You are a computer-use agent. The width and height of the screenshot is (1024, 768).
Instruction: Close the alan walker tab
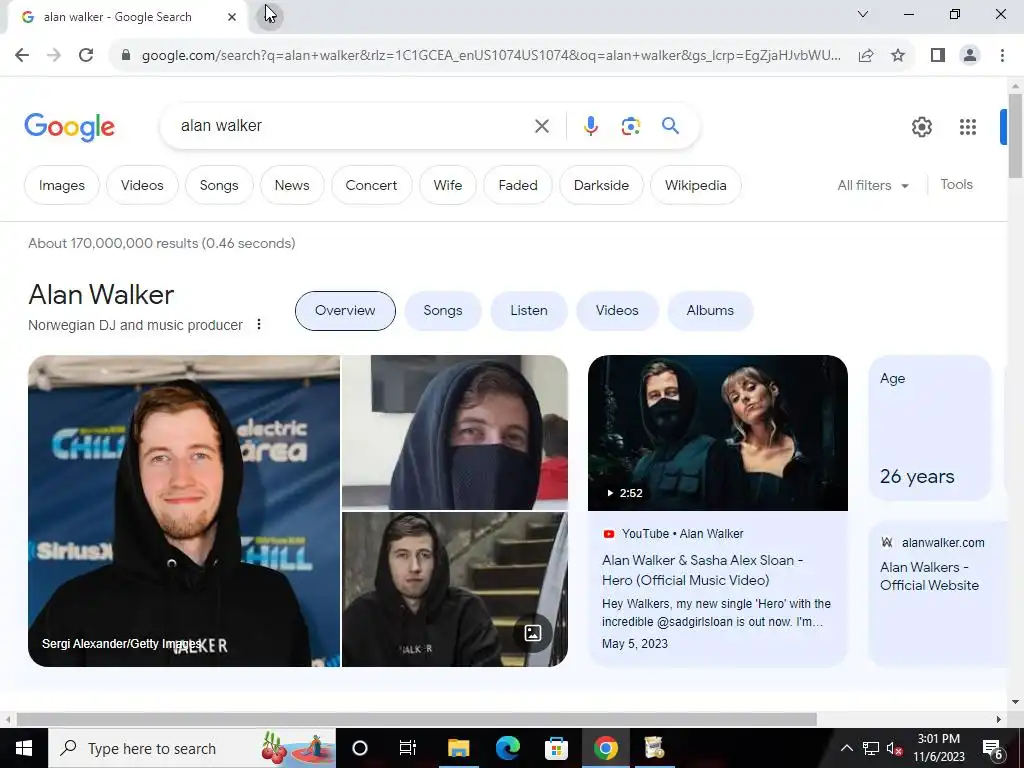pos(232,17)
